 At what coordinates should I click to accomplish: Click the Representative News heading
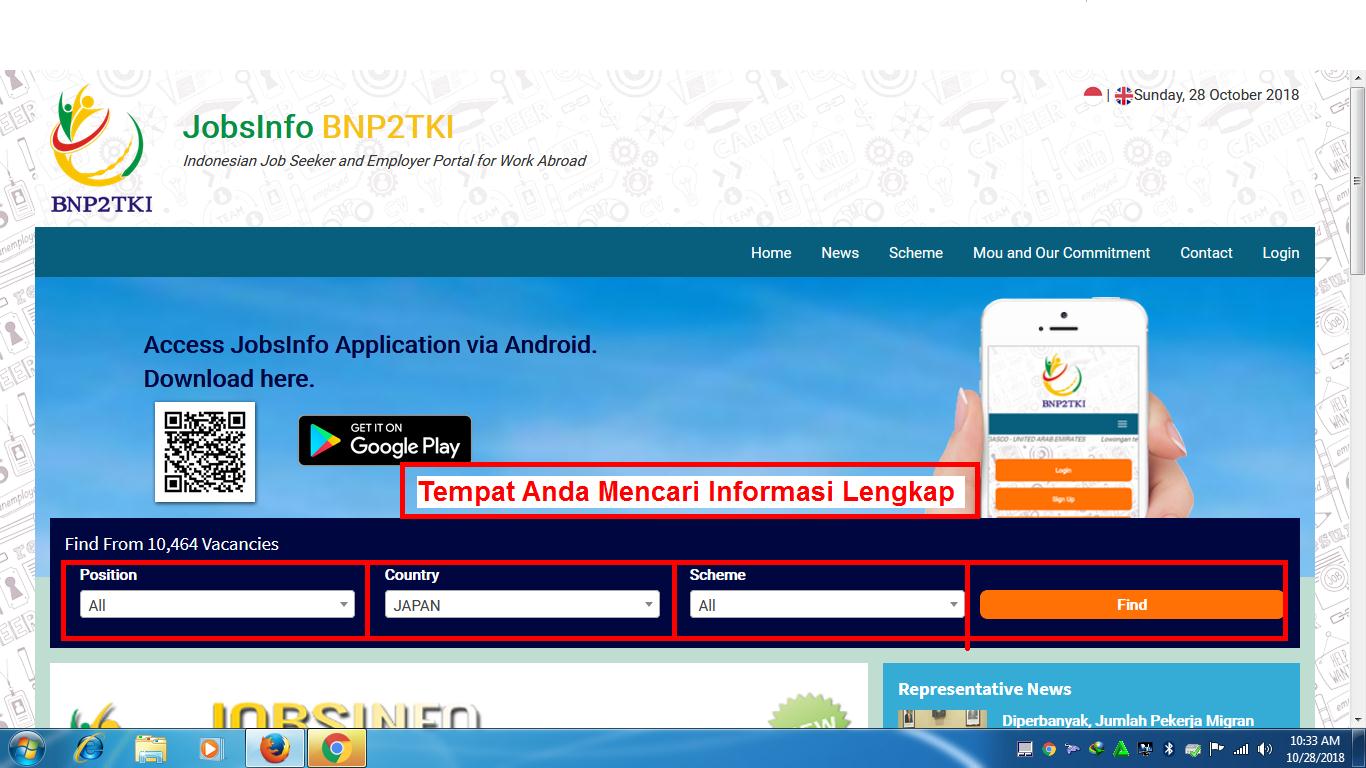click(x=985, y=689)
